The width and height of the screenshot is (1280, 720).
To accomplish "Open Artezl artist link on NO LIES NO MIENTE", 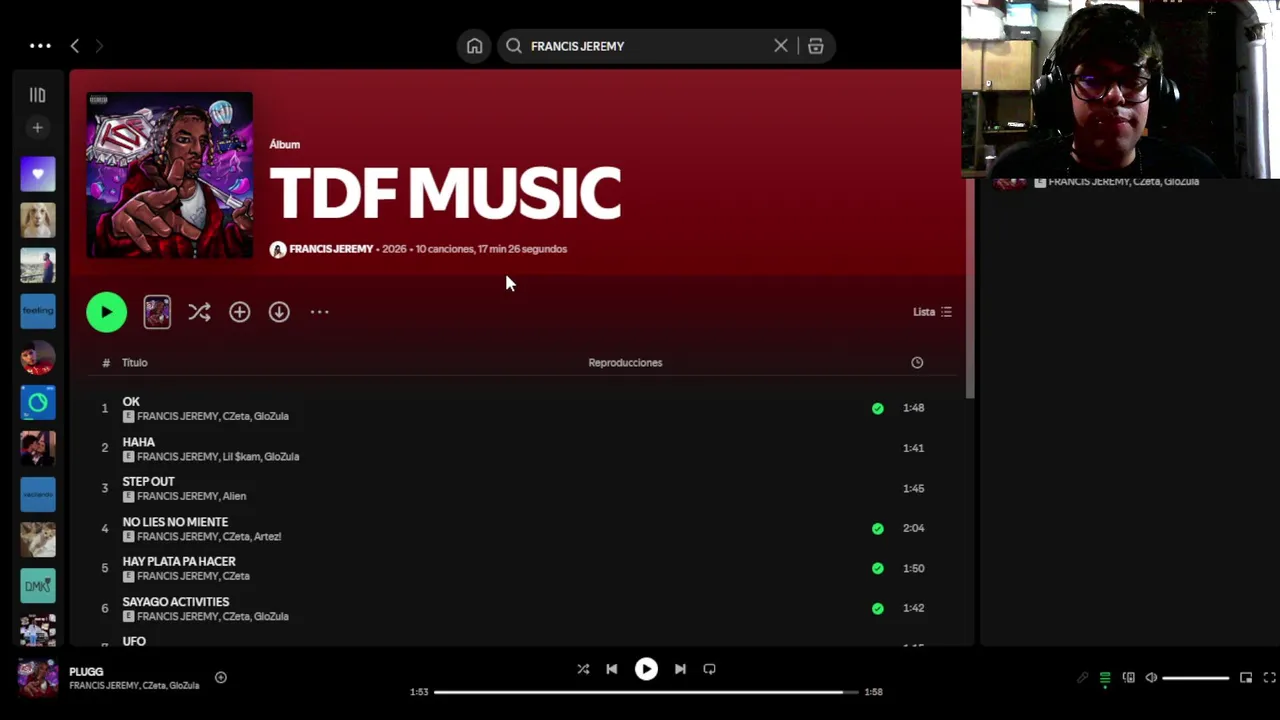I will pos(267,537).
